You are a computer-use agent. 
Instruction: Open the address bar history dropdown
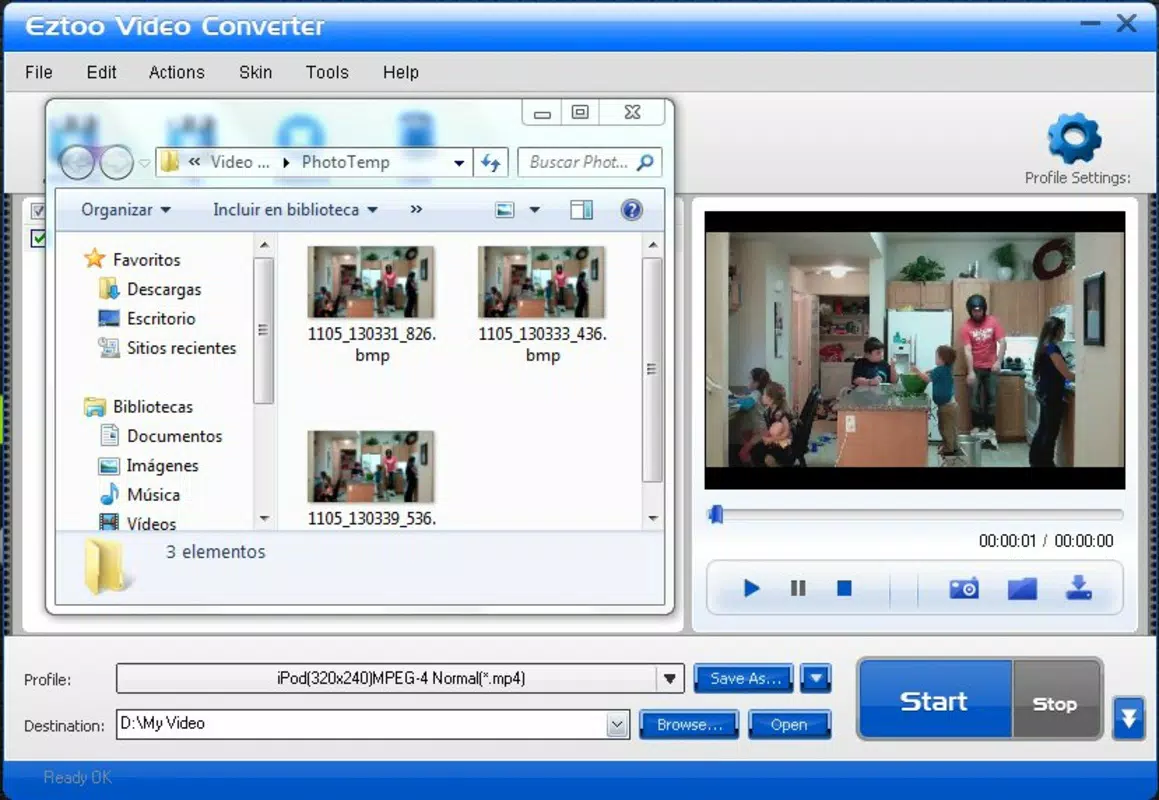coord(459,163)
